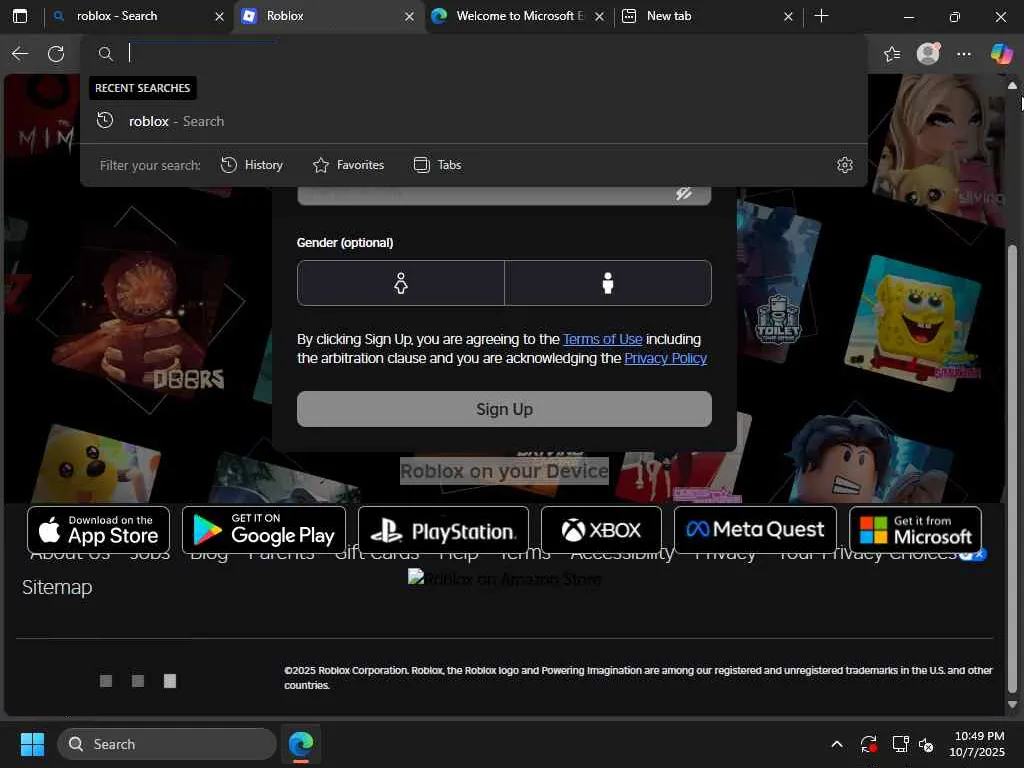Open the Settings and more ellipsis menu
The height and width of the screenshot is (768, 1024).
tap(964, 54)
